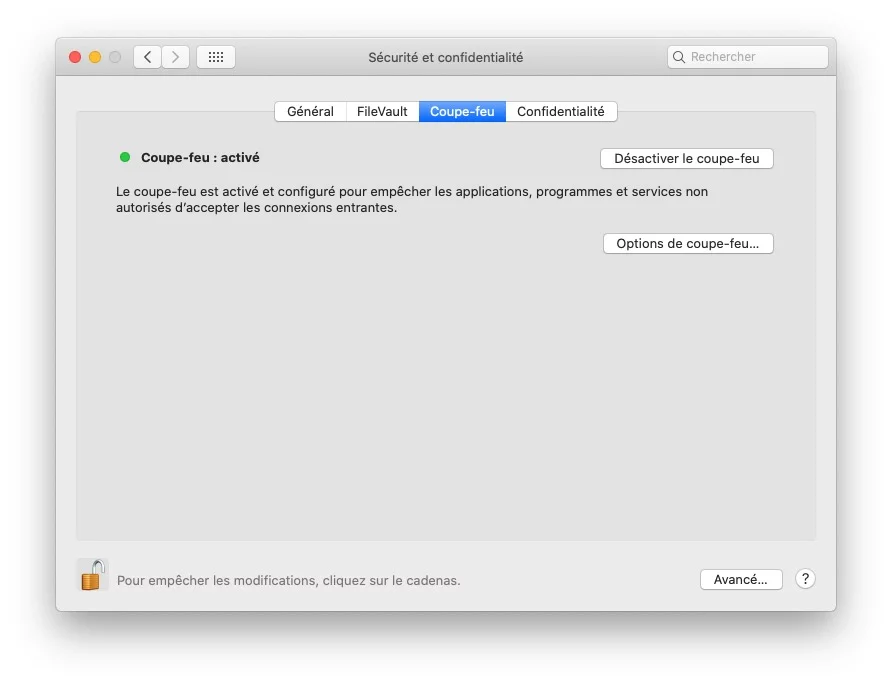Switch to the Général tab
Screen dimensions: 892x685
pos(310,112)
